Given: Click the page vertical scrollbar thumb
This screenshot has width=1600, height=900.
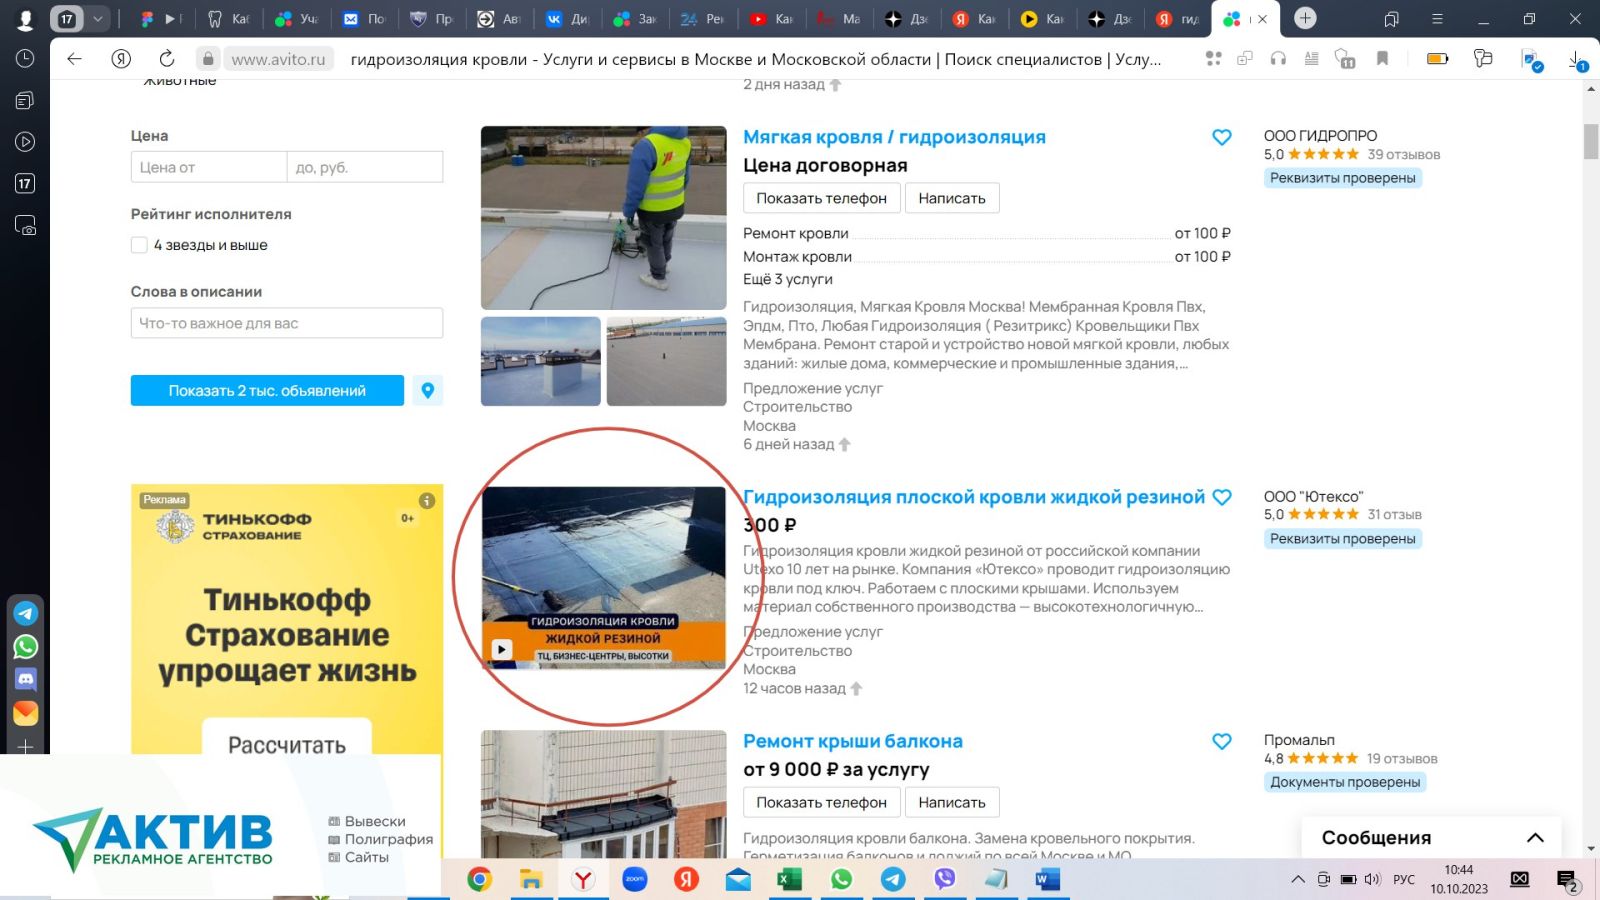Looking at the screenshot, I should 1591,141.
